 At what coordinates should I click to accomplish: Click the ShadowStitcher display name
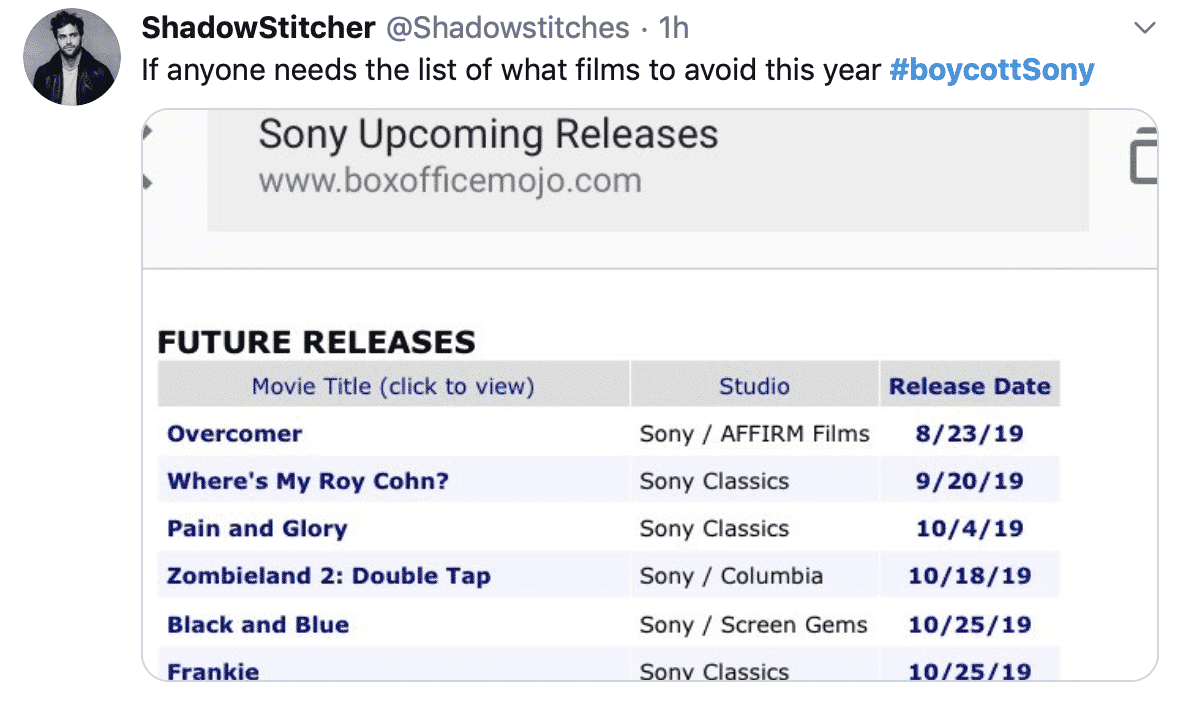coord(259,28)
